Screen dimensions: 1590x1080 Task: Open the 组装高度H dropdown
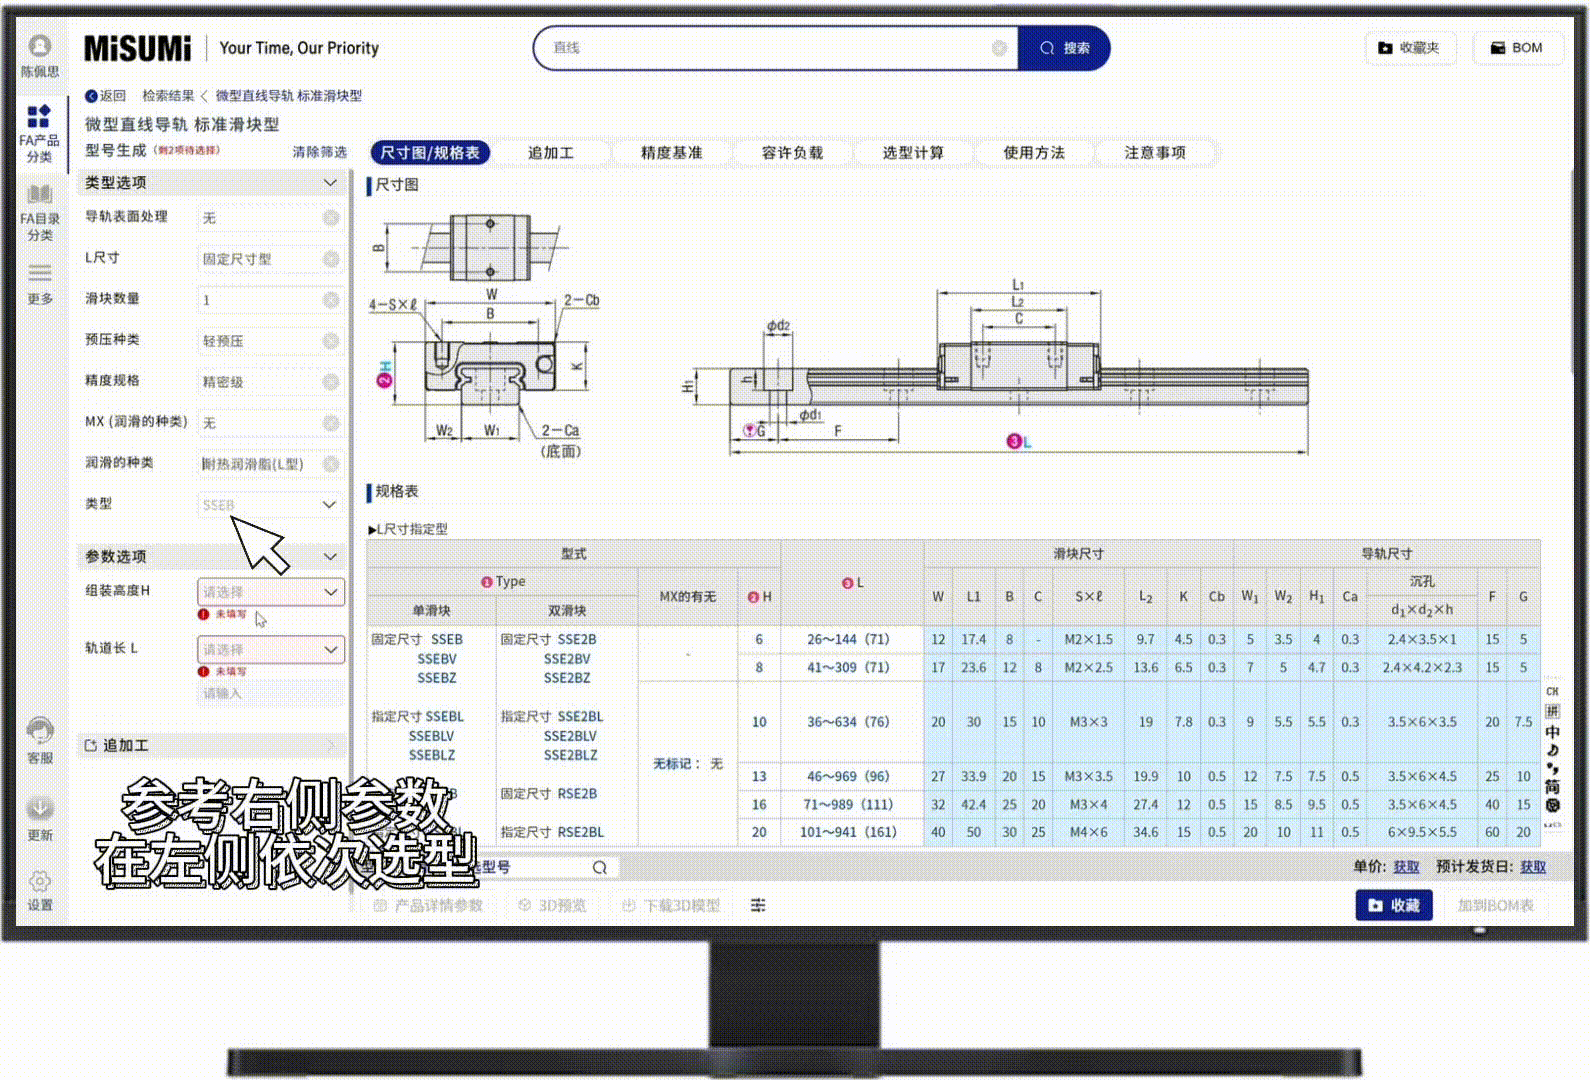point(271,592)
